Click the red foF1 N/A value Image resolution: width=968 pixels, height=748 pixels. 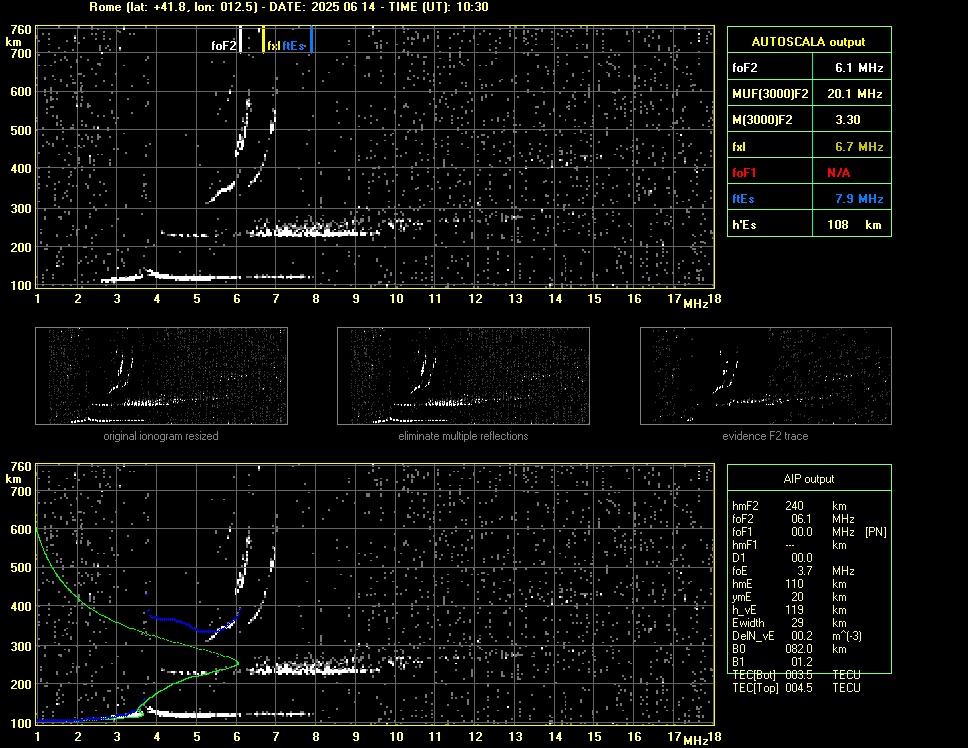(838, 173)
